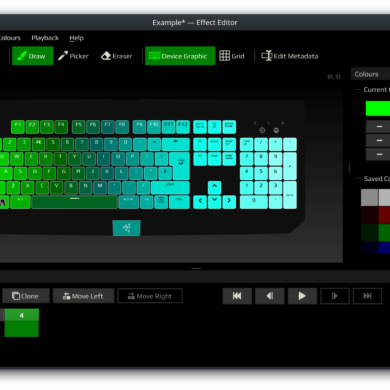
Task: Click the second minus colour button
Action: pos(378,141)
